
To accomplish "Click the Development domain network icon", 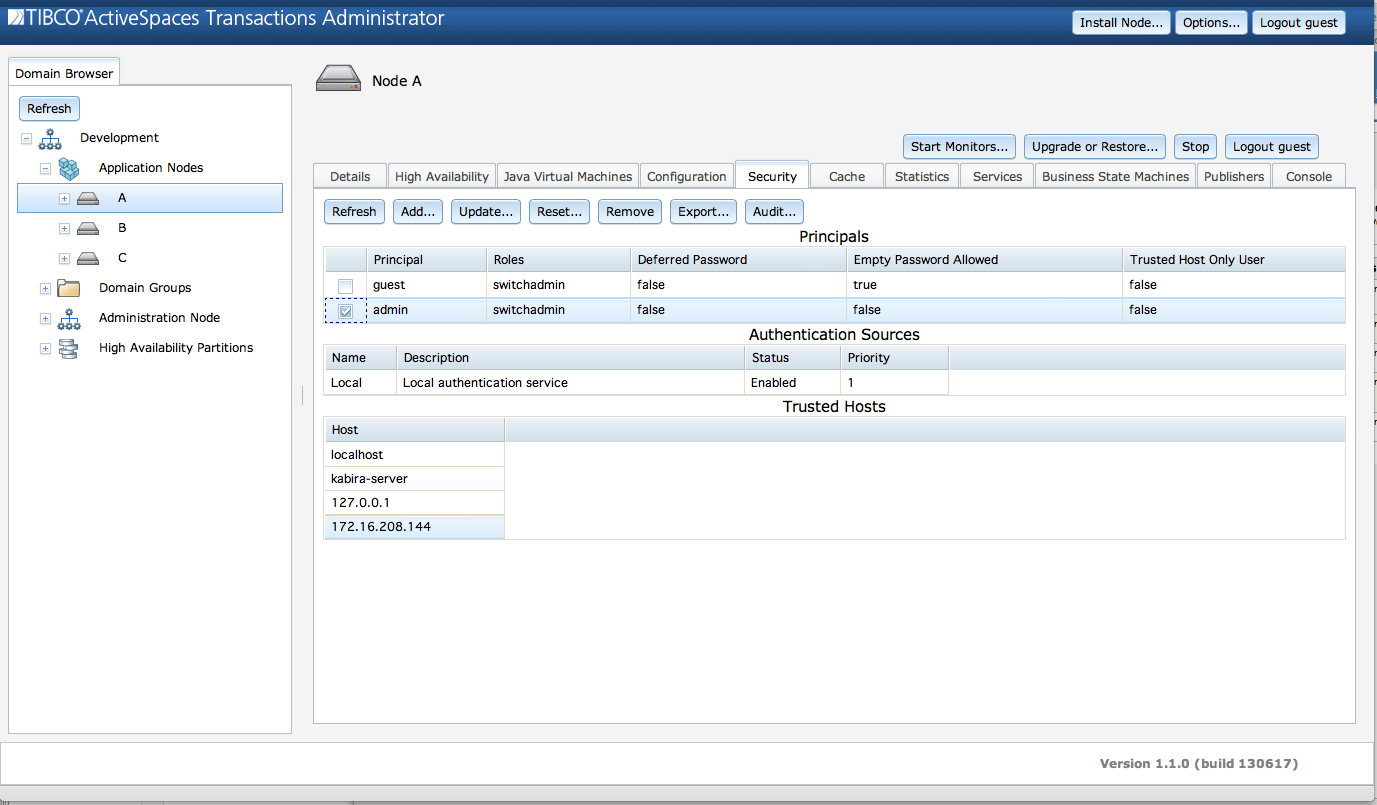I will 50,138.
